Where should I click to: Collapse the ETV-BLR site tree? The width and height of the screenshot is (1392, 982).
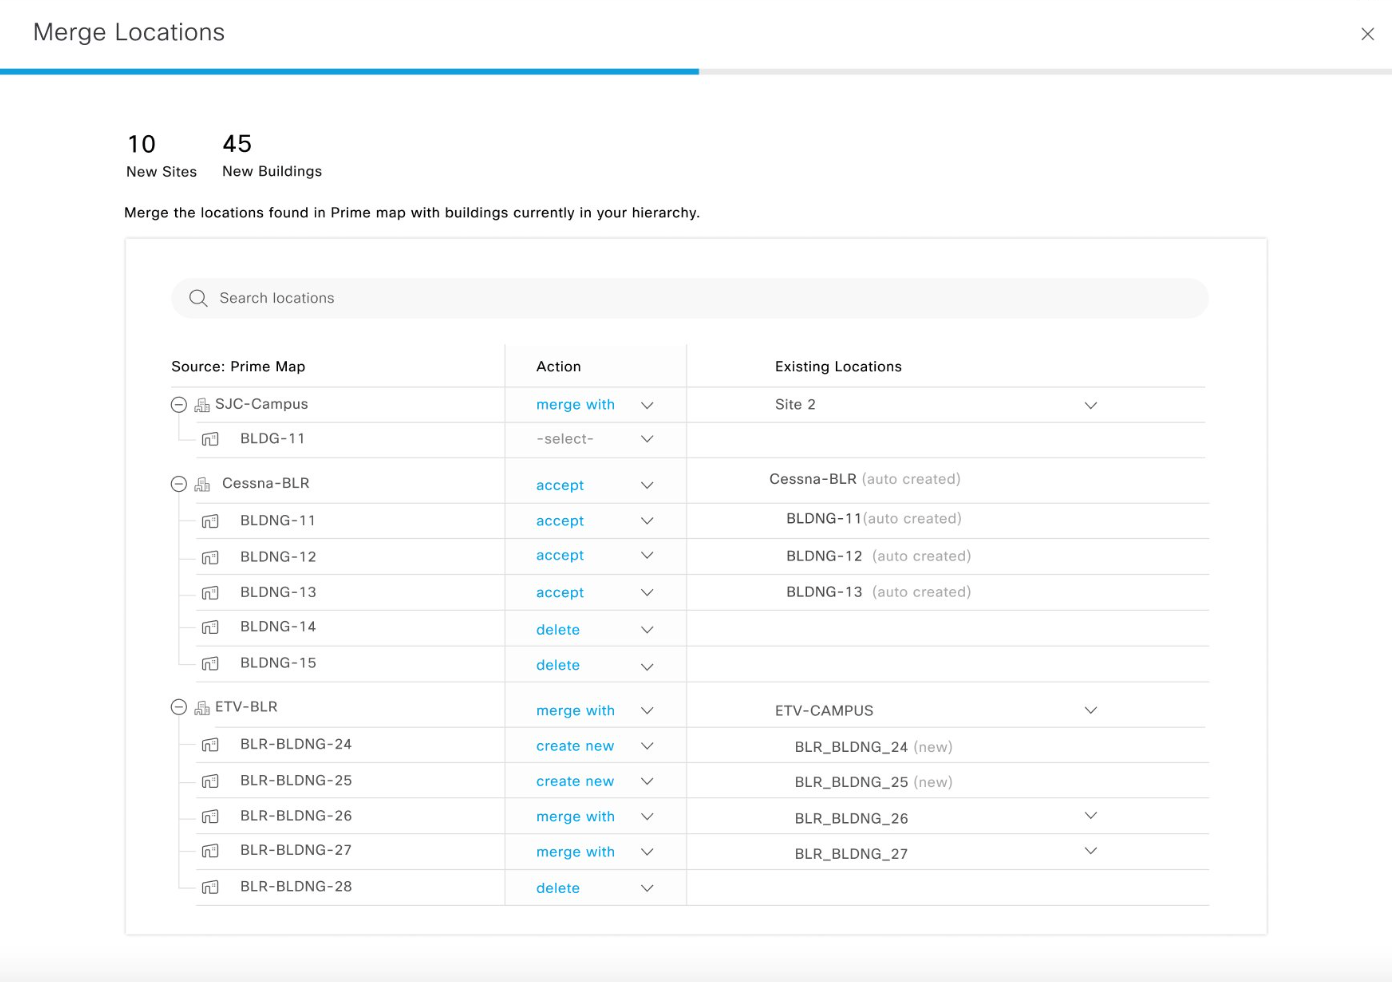(x=179, y=707)
